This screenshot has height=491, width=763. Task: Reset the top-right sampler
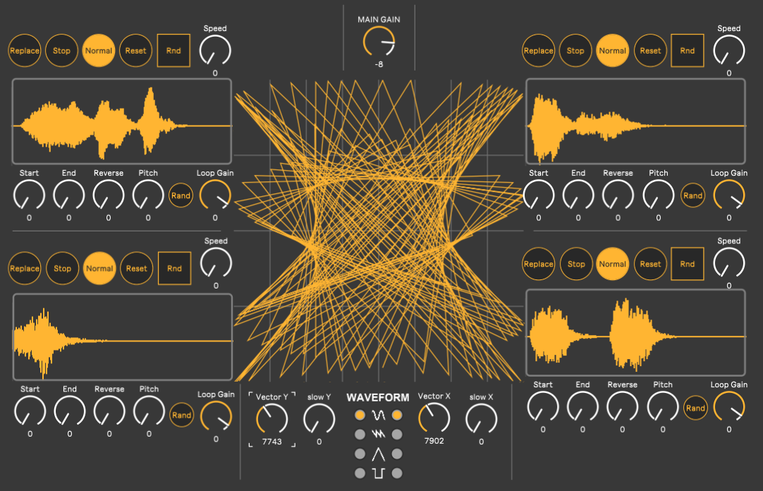pos(650,51)
